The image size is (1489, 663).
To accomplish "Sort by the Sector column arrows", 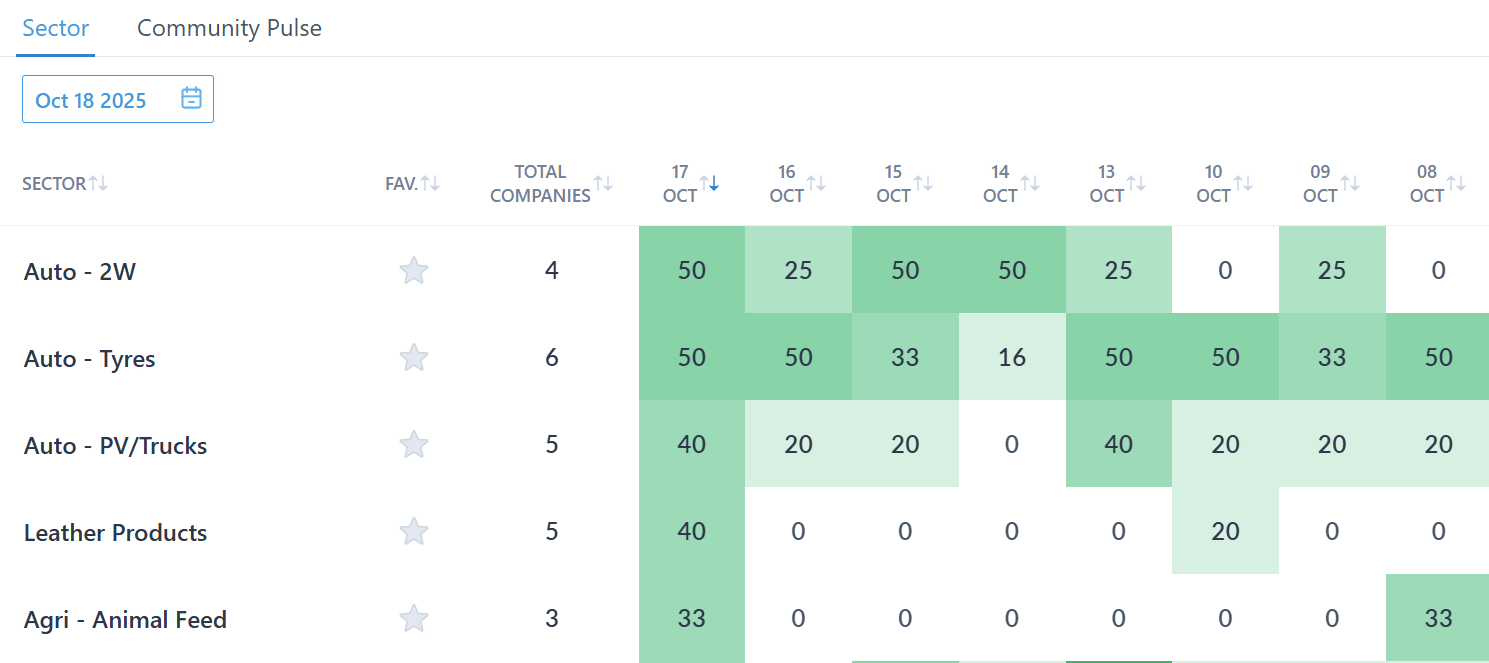I will (x=98, y=183).
